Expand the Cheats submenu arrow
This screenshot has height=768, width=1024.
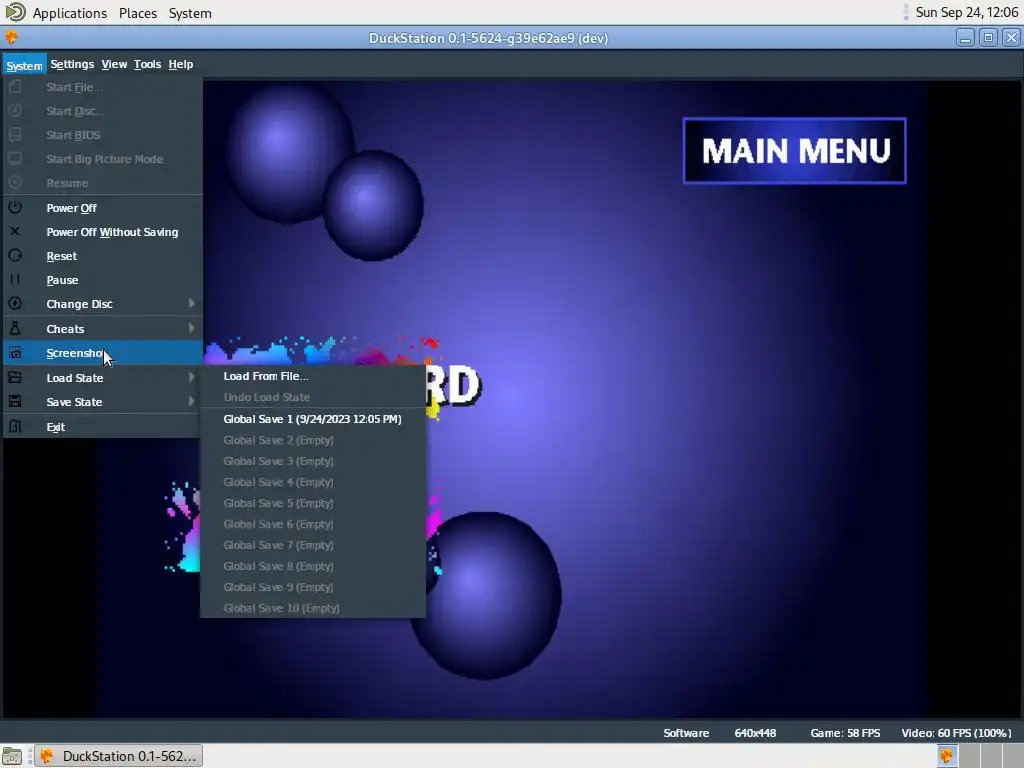191,328
